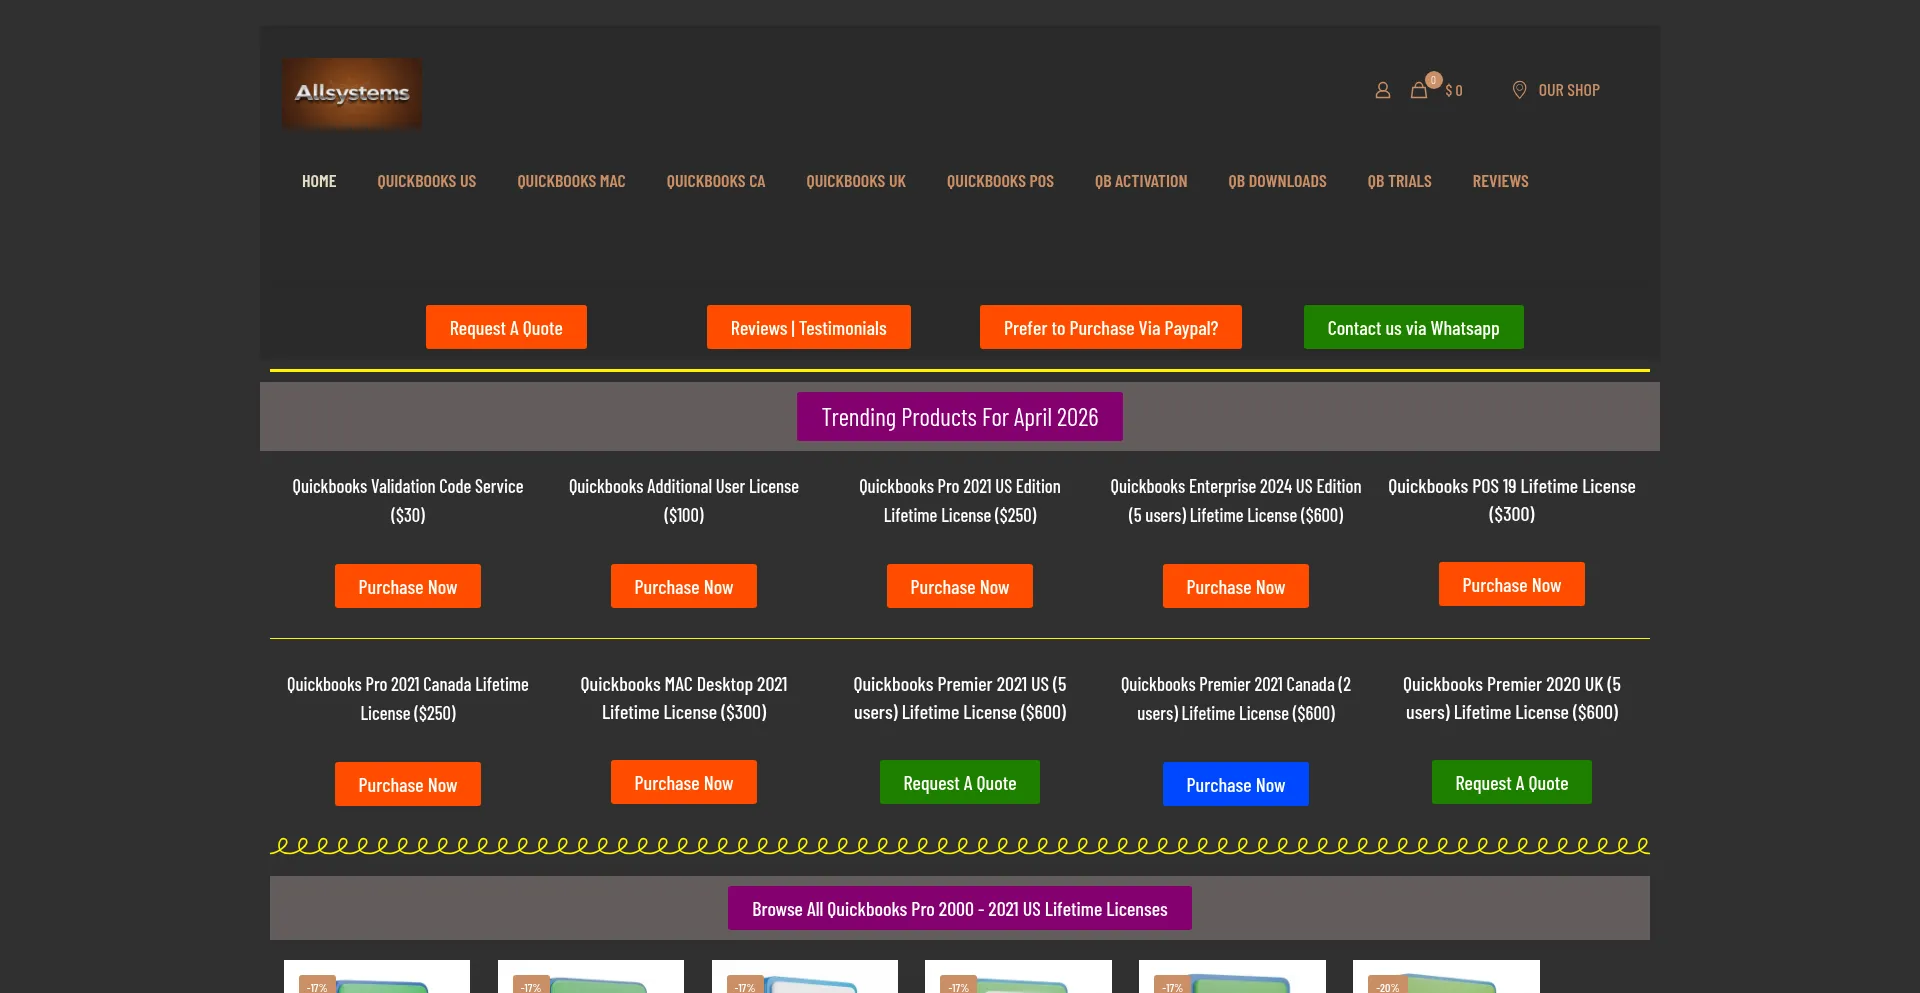Purchase Quickbooks Validation Code Service

[408, 586]
